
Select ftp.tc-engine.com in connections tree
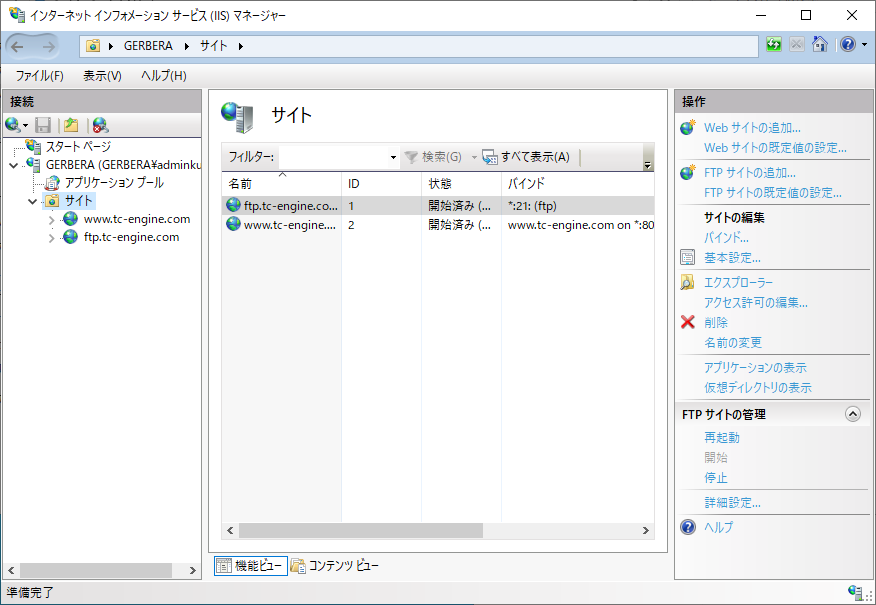pos(131,237)
